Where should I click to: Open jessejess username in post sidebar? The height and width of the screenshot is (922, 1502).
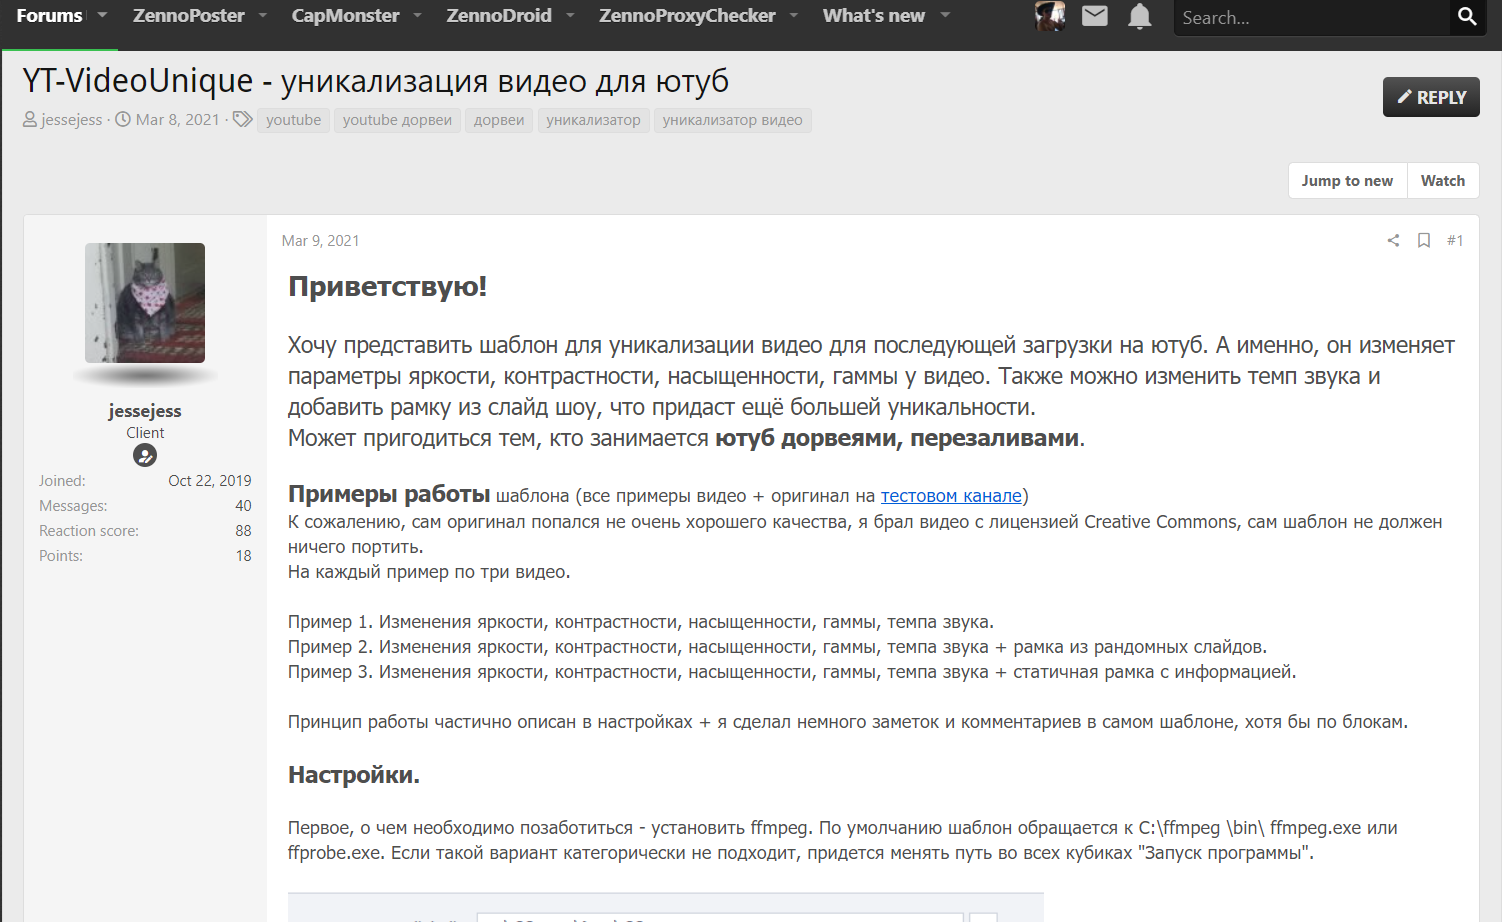pos(145,411)
